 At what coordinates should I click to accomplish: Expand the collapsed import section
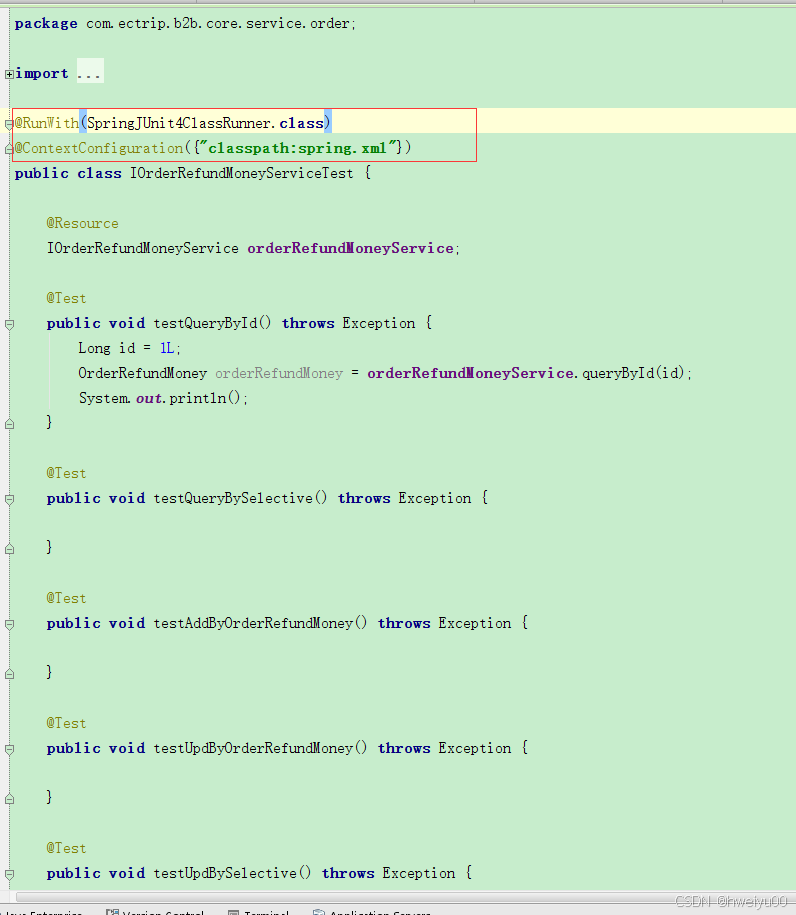[x=9, y=74]
